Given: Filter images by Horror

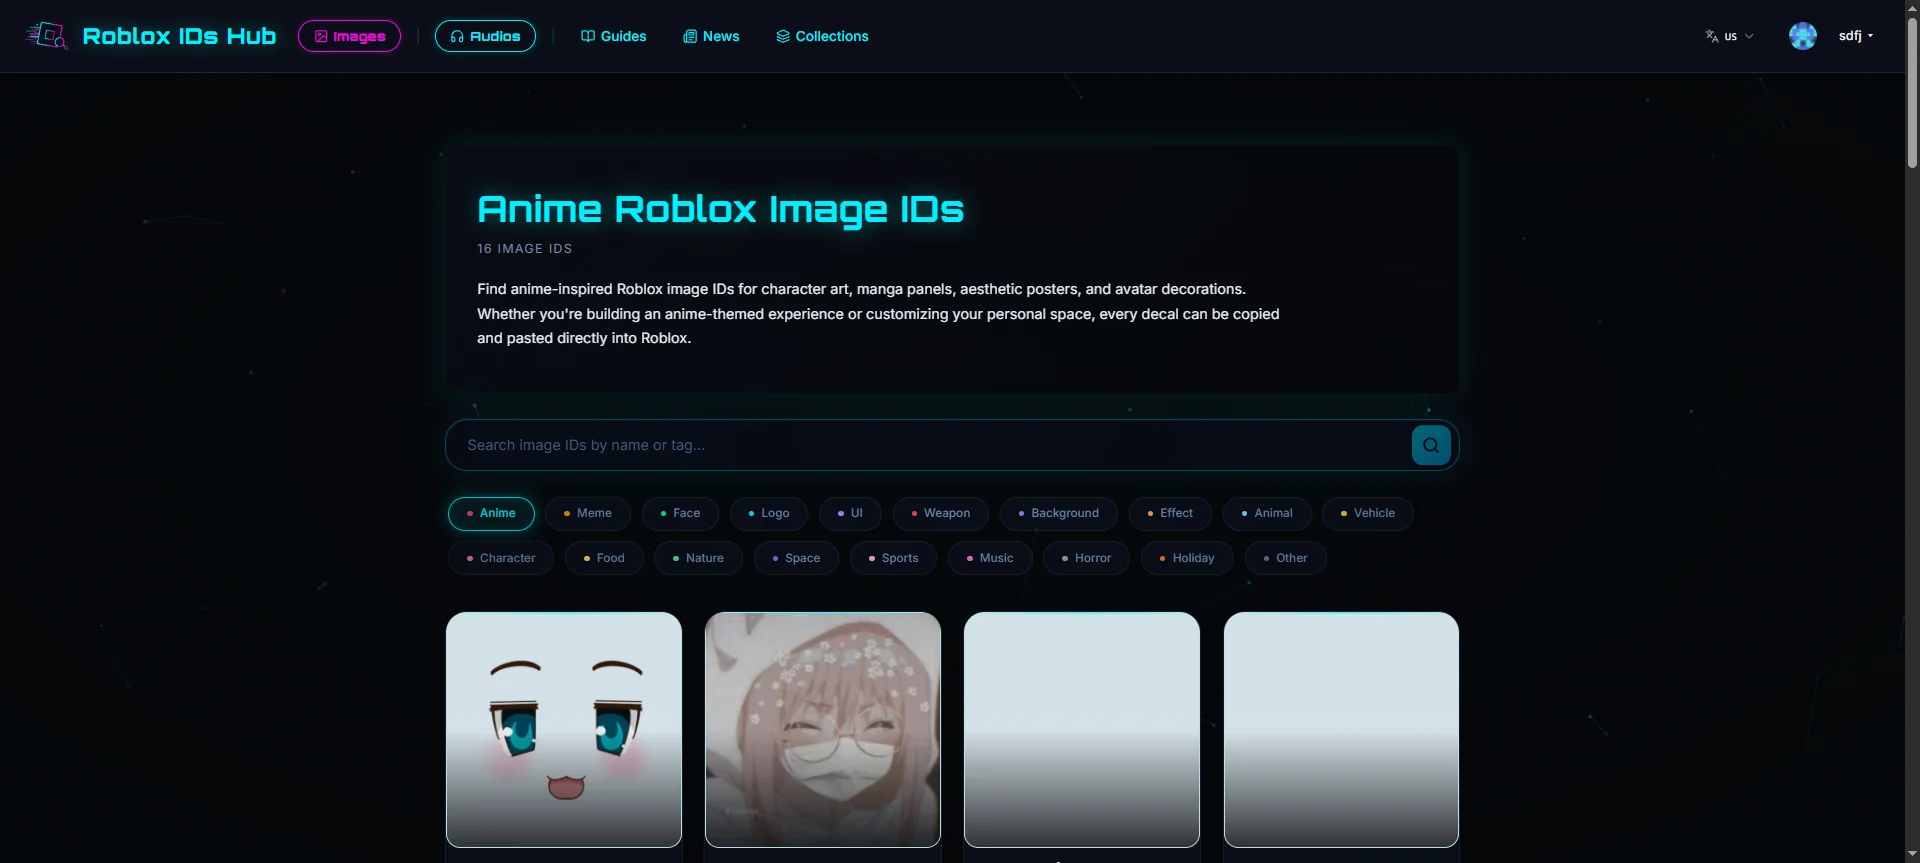Looking at the screenshot, I should (1086, 559).
